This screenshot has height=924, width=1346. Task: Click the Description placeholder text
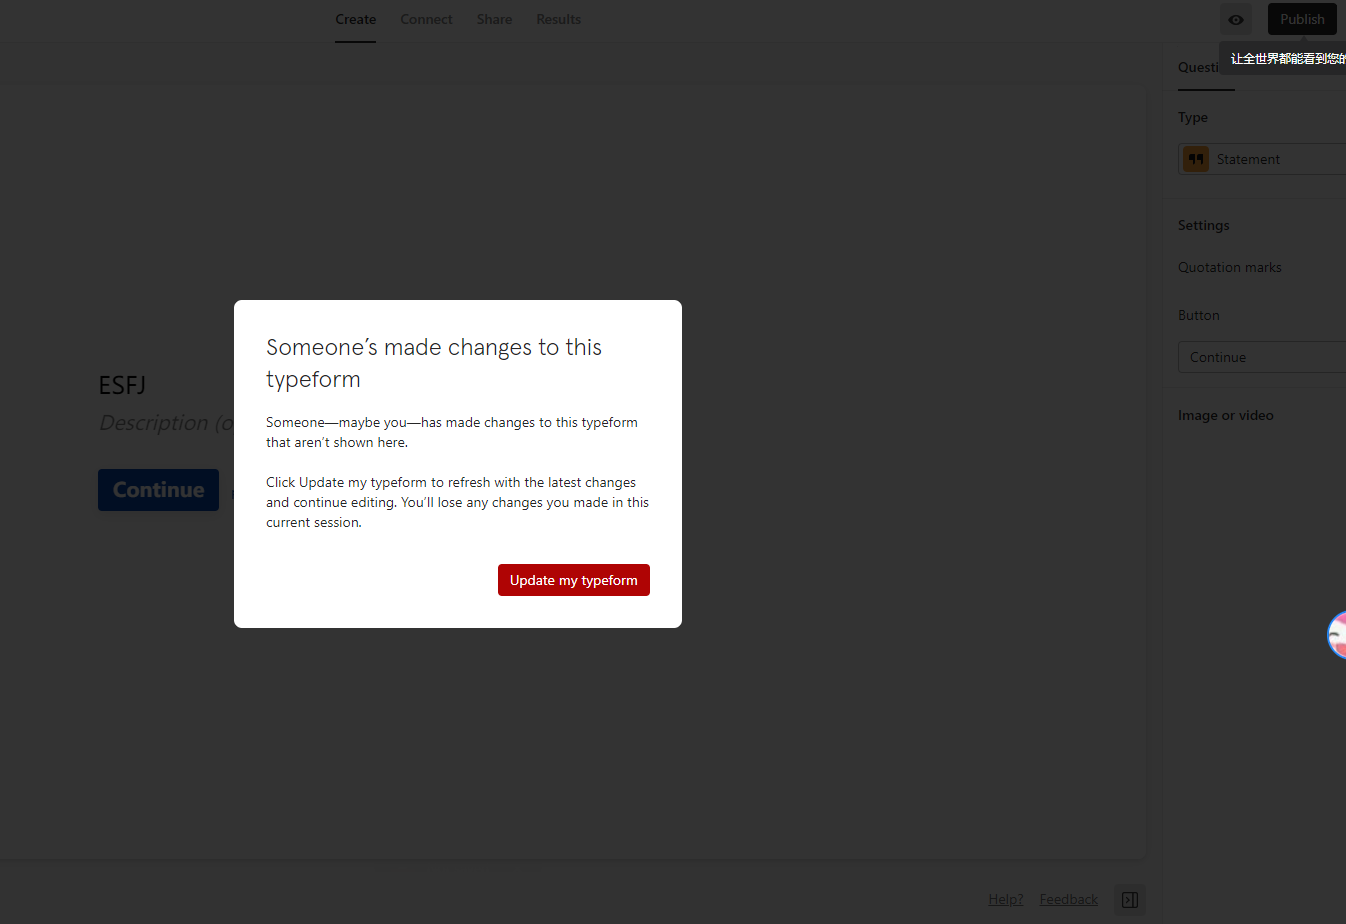[x=166, y=423]
